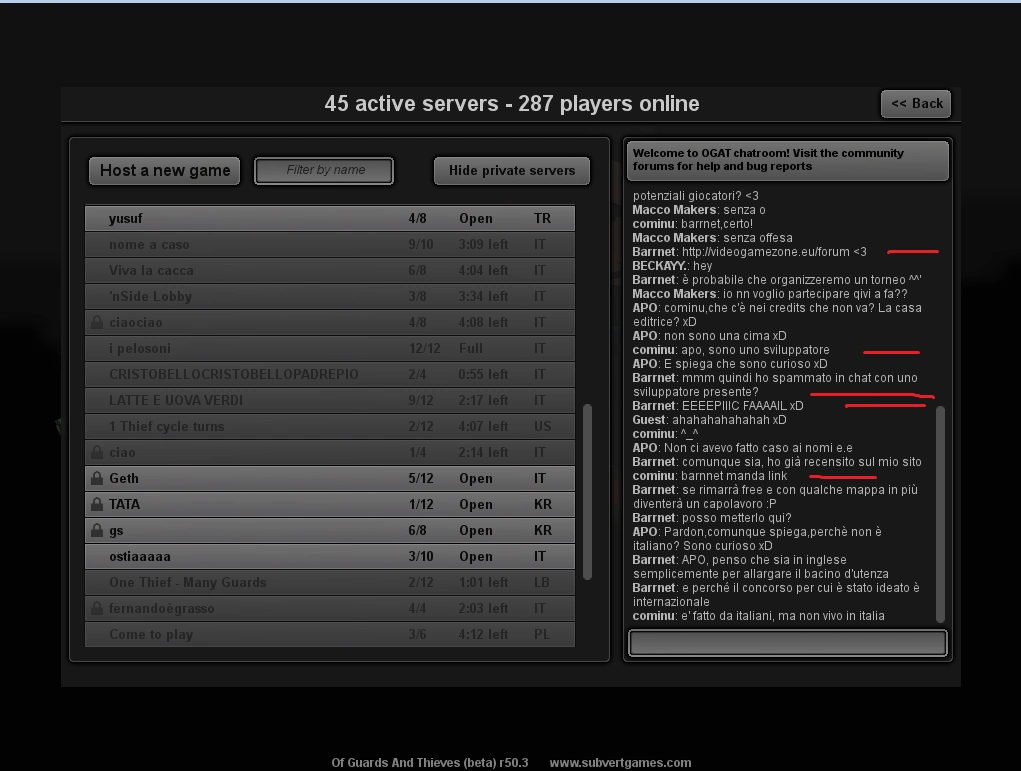Click the Welcome to OGAT chatroom banner
The image size is (1021, 771).
tap(788, 160)
